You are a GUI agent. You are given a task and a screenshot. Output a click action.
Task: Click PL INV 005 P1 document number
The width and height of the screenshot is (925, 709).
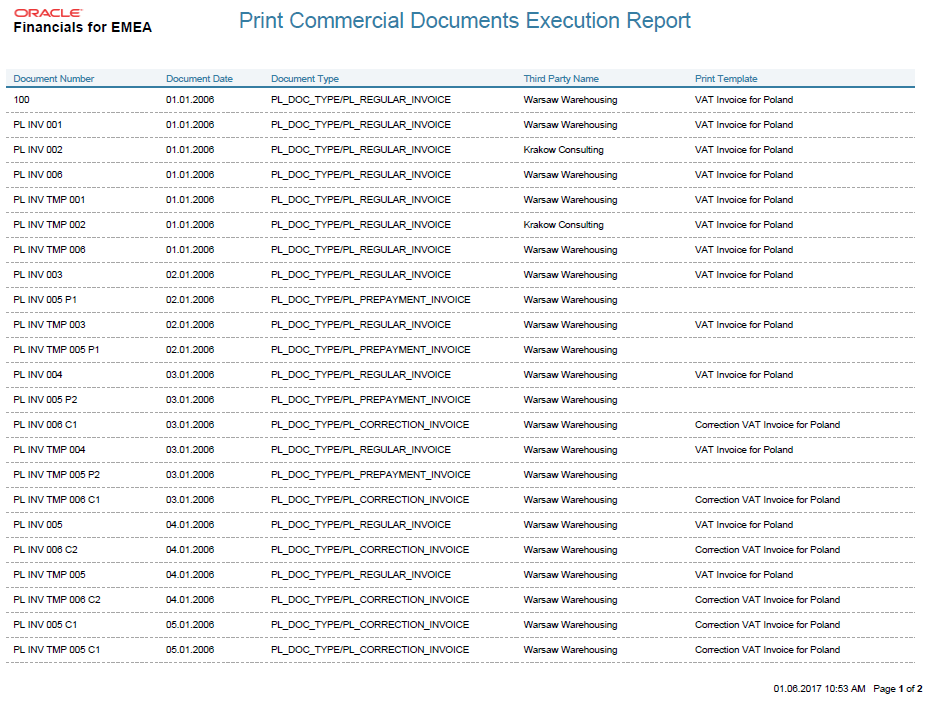pyautogui.click(x=45, y=300)
